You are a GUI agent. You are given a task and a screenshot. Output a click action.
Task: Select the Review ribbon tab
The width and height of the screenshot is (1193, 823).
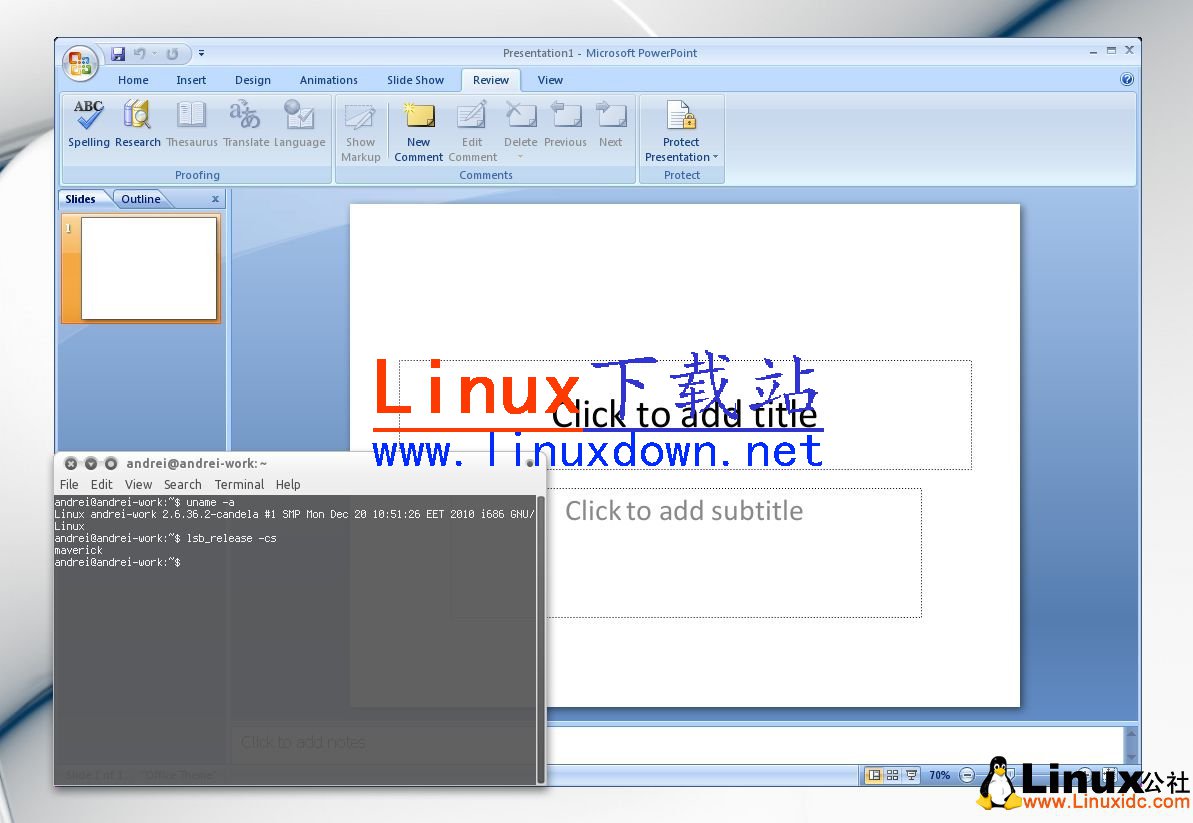[x=491, y=80]
